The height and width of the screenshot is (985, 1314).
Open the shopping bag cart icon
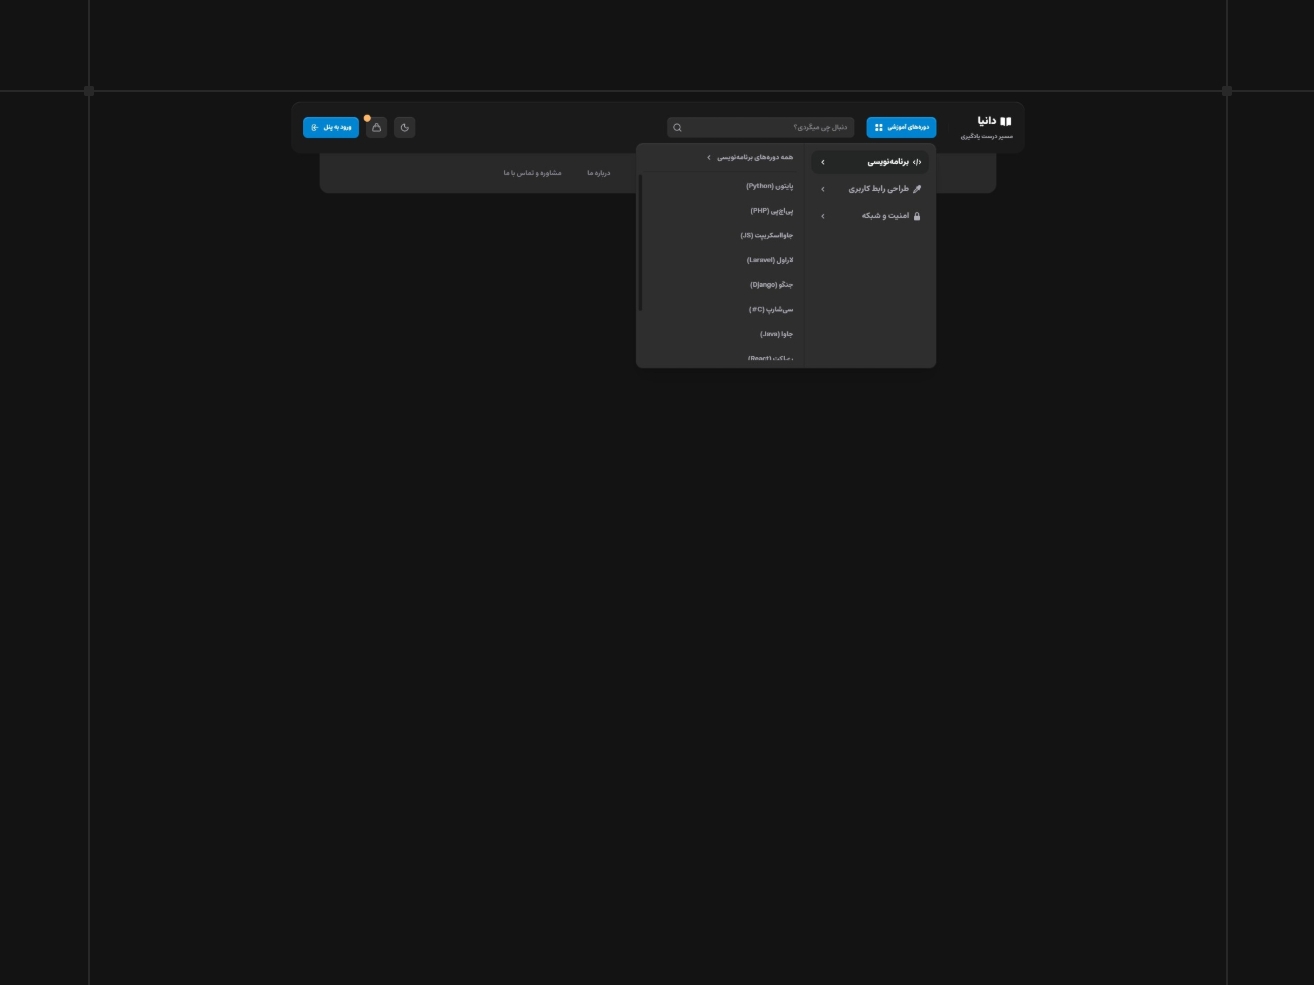376,127
